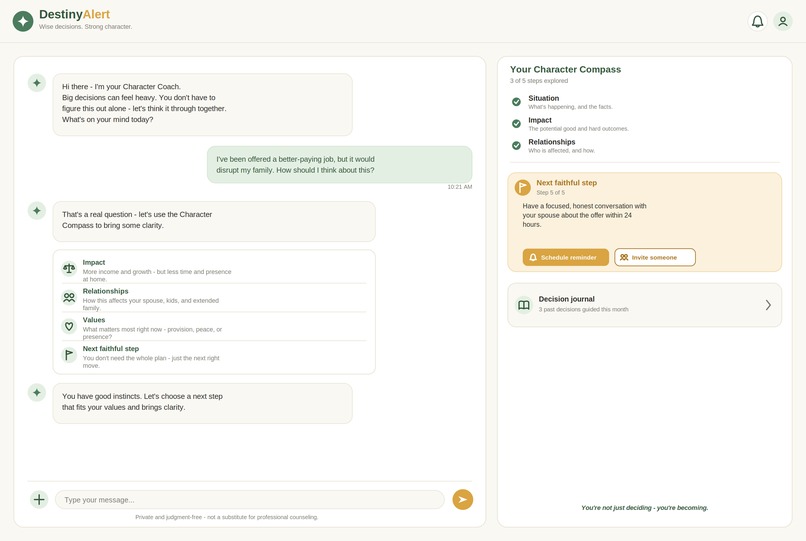Click the open book icon for Decision journal
Image resolution: width=806 pixels, height=541 pixels.
pyautogui.click(x=524, y=305)
